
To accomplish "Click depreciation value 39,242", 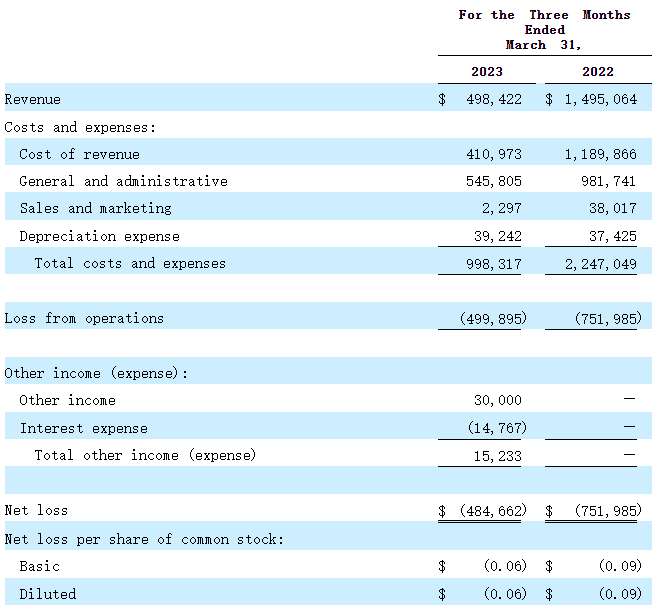I will (498, 236).
